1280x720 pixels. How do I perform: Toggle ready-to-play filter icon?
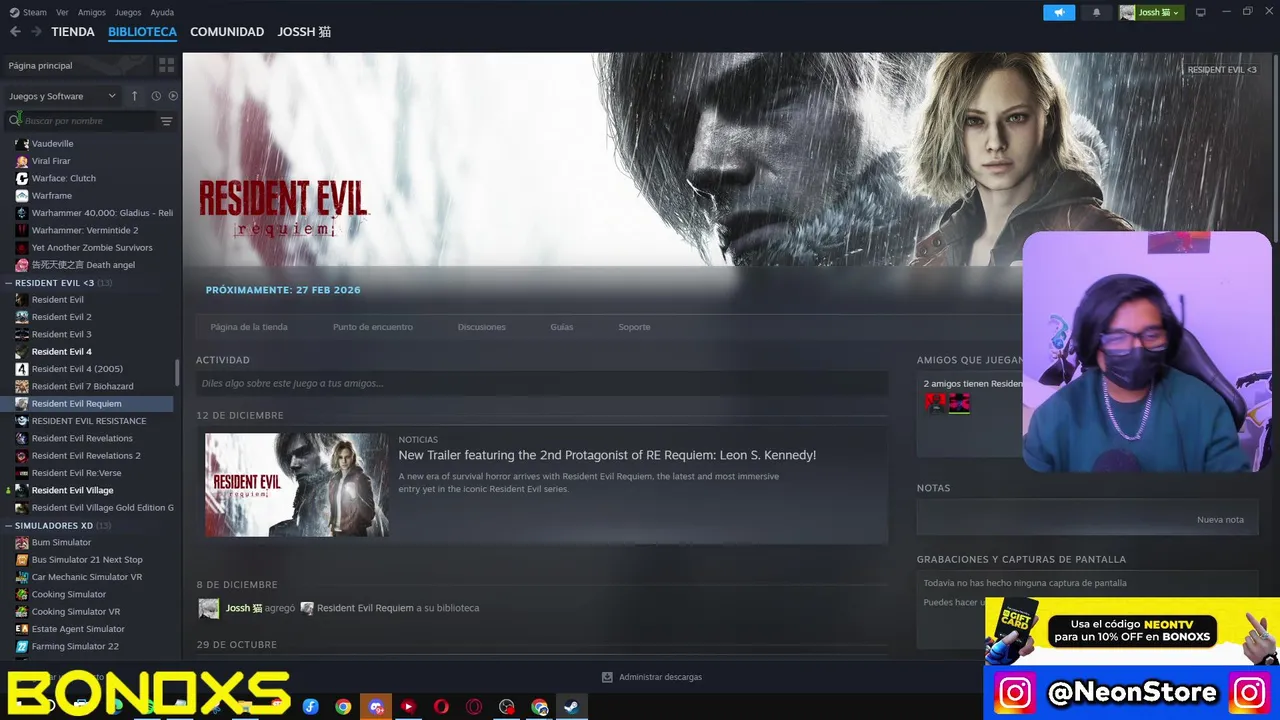point(173,96)
